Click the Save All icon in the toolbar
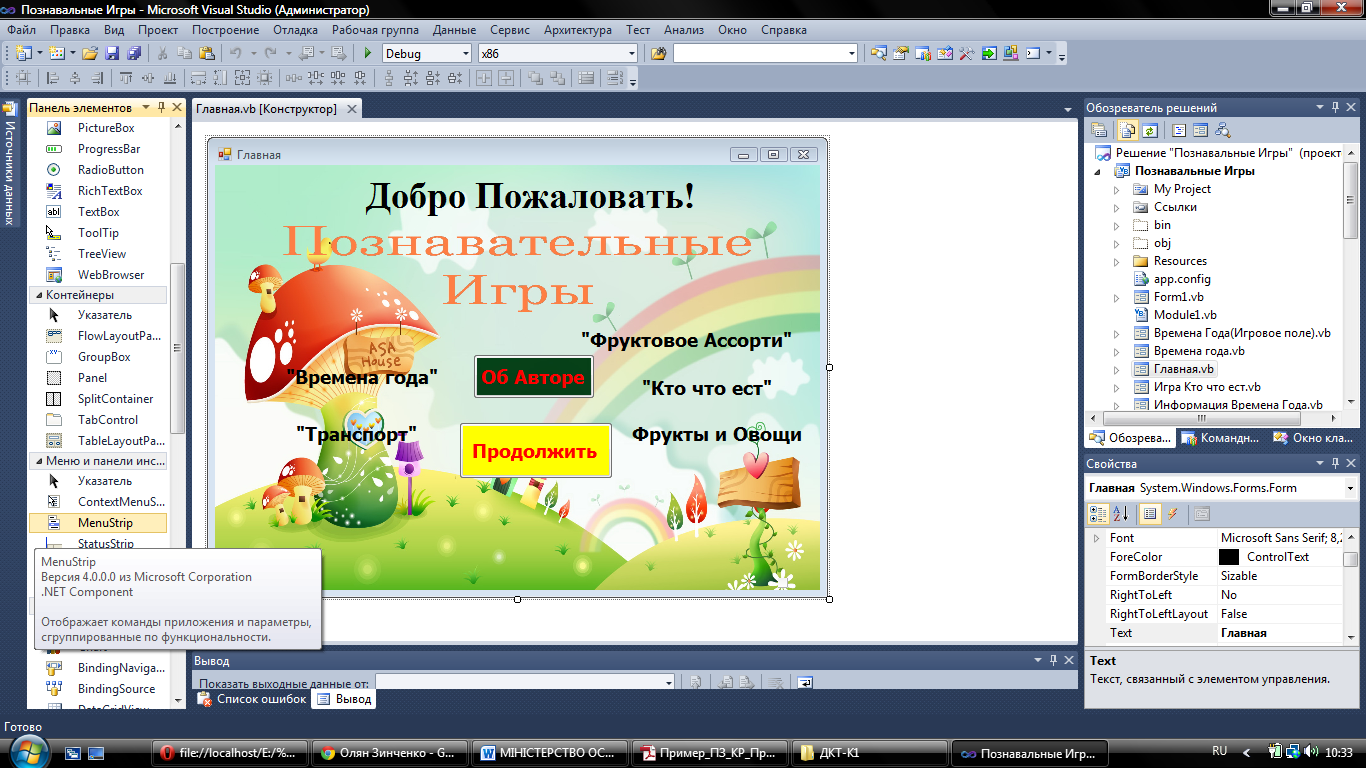This screenshot has height=768, width=1366. click(x=134, y=53)
